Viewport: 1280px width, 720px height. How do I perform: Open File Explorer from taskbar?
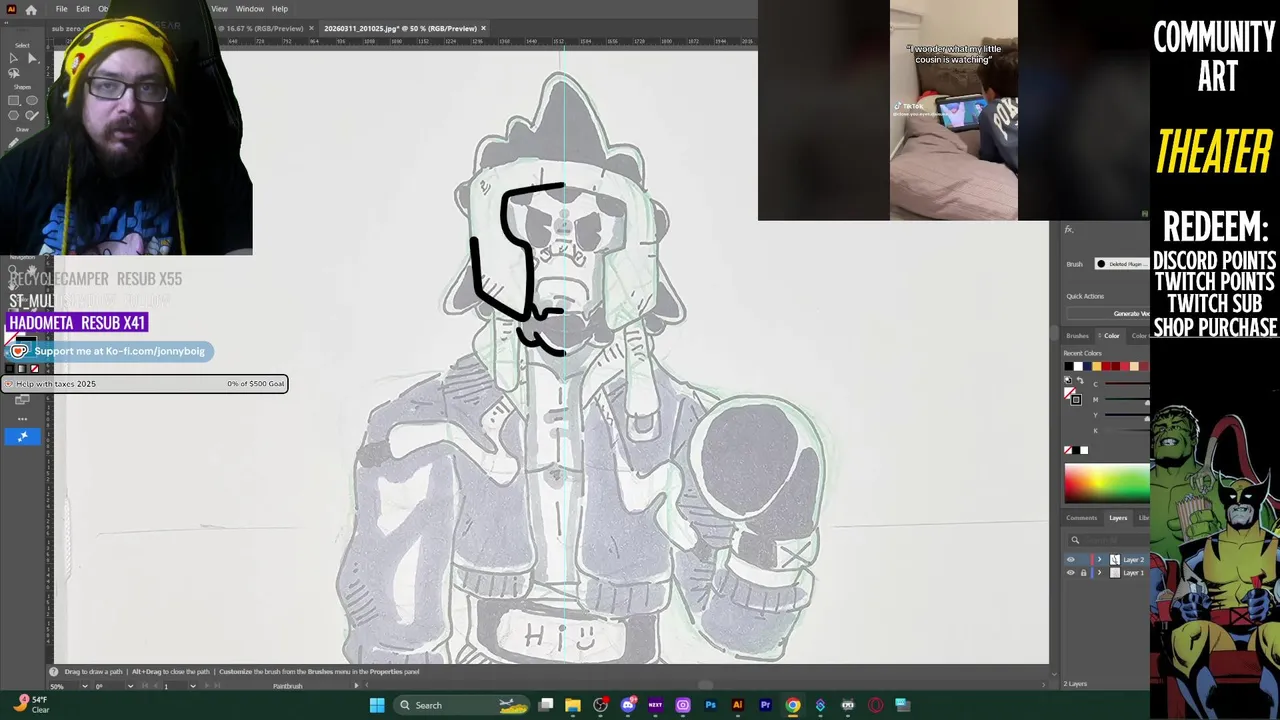(573, 705)
